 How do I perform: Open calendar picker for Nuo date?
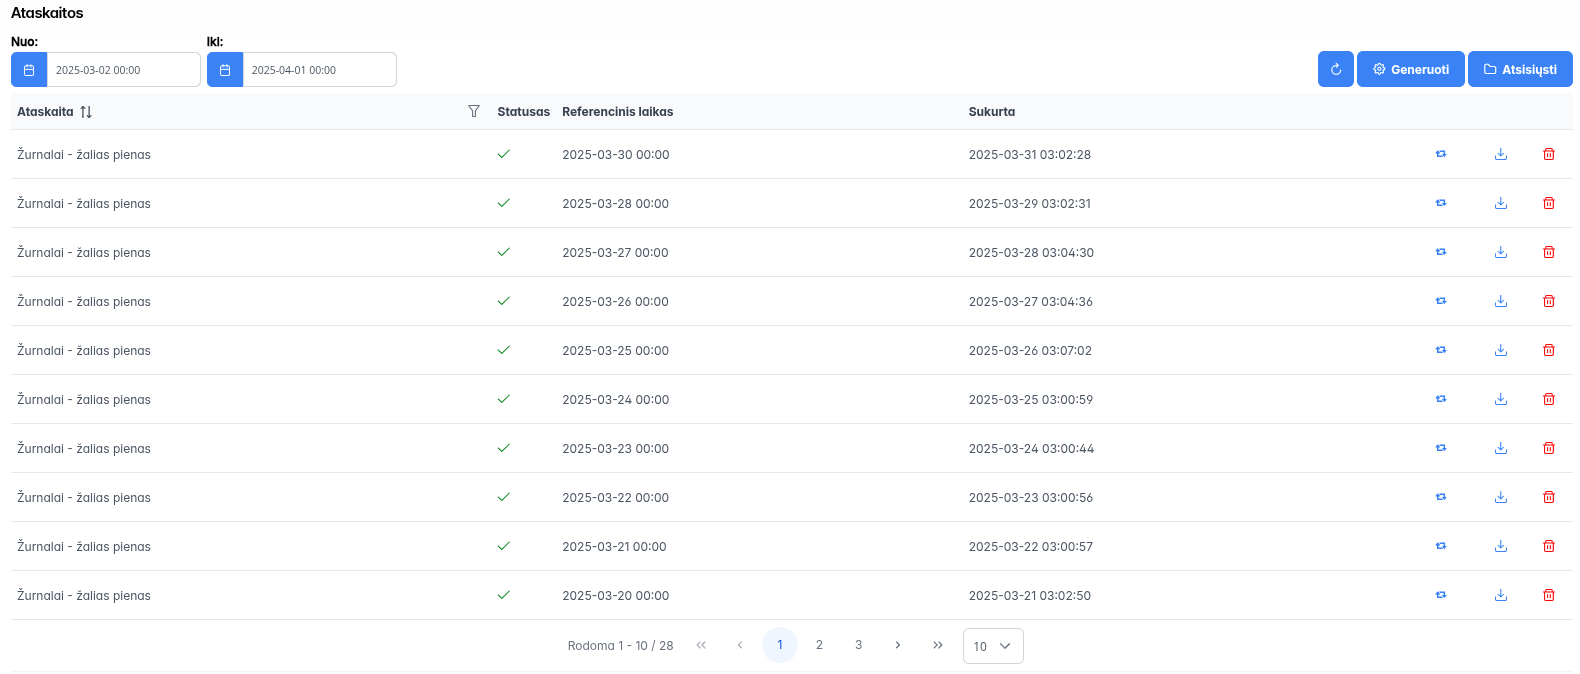(29, 70)
